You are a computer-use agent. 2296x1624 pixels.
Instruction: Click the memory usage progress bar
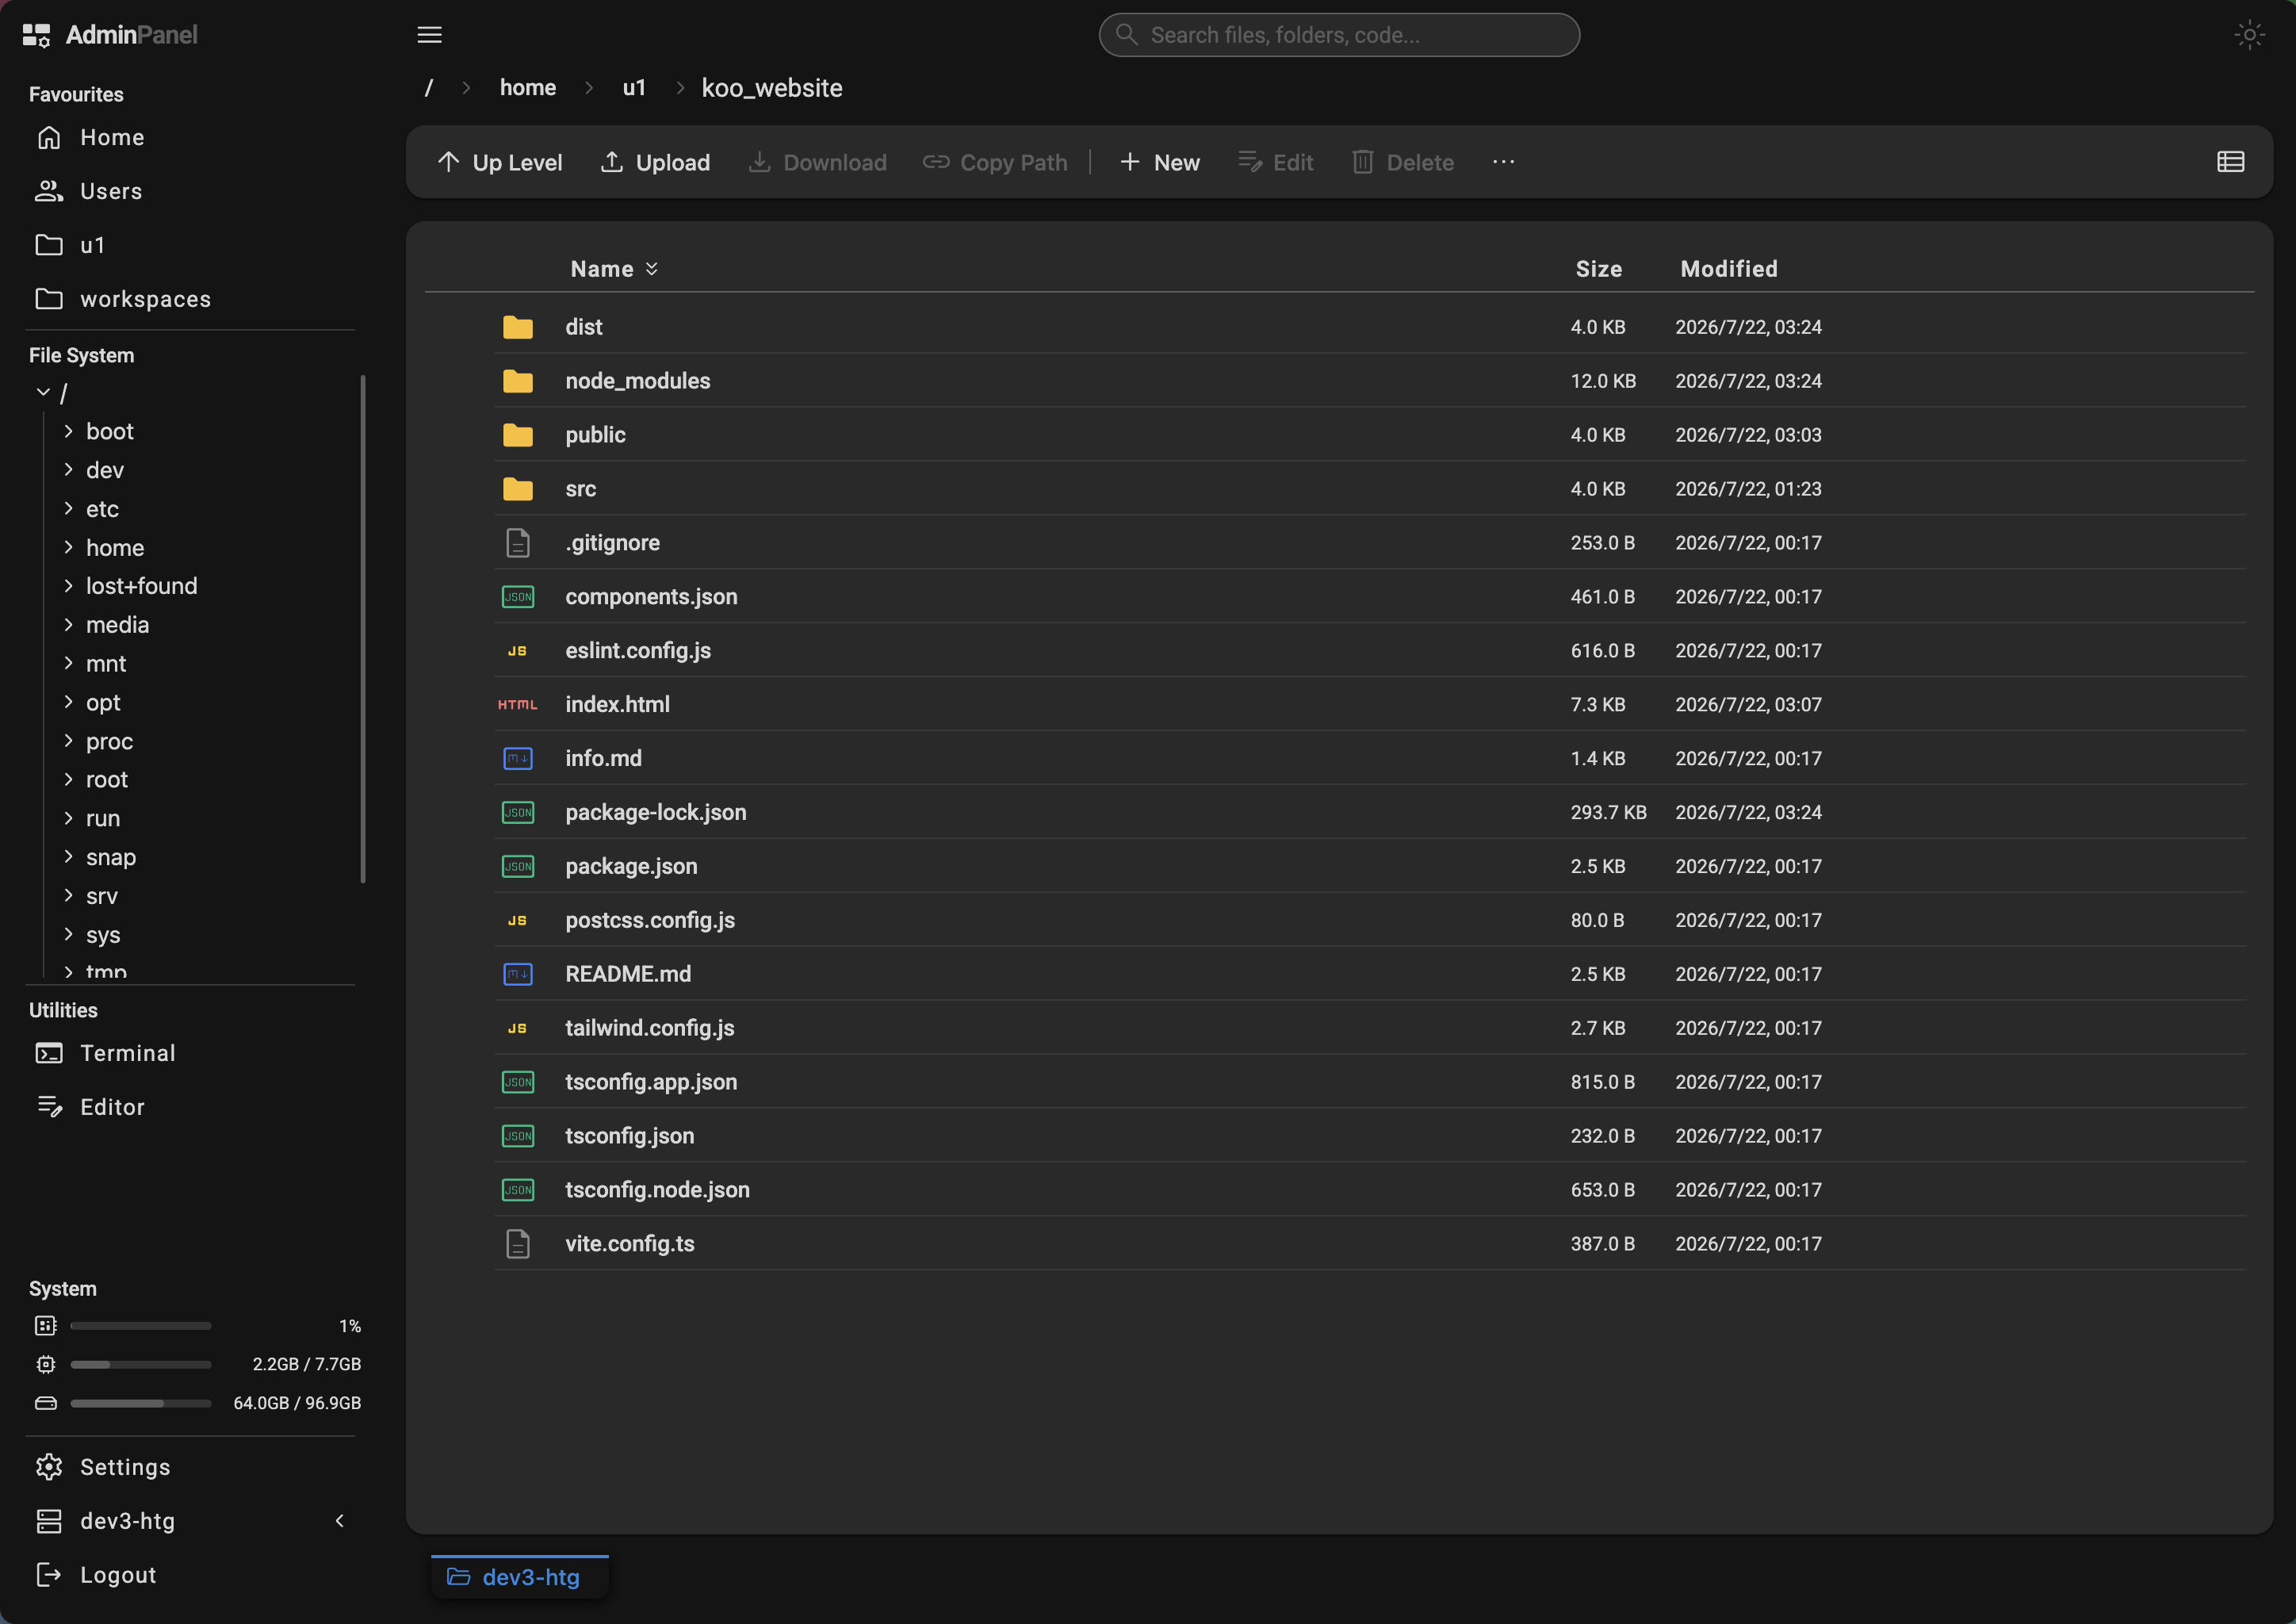click(141, 1365)
